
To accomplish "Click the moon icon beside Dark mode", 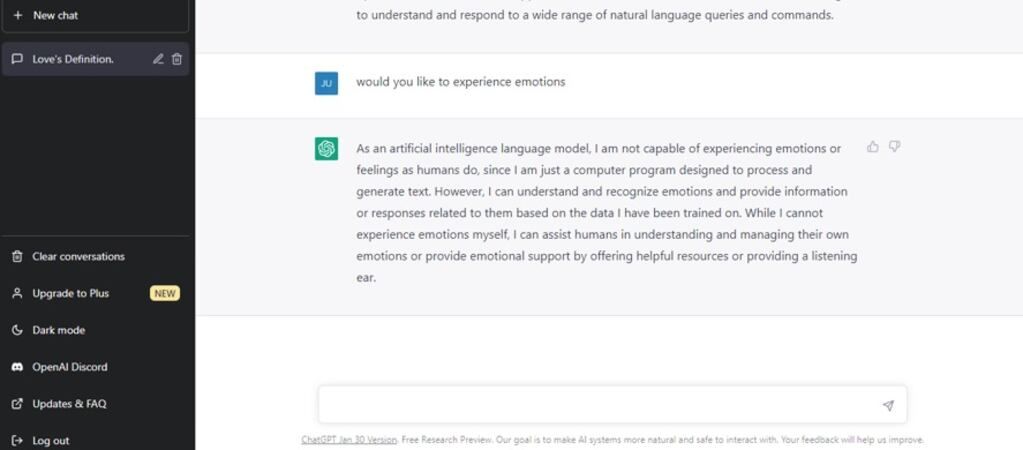I will point(17,330).
